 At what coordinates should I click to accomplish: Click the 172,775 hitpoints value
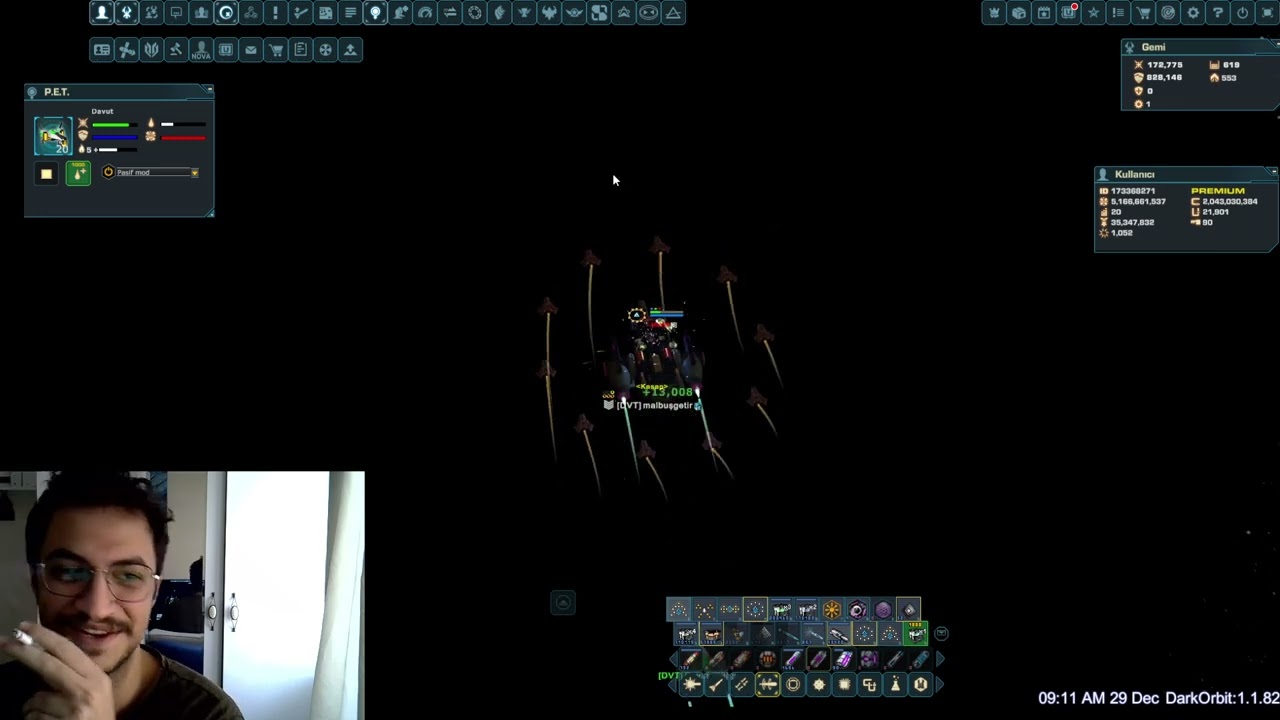pos(1164,65)
